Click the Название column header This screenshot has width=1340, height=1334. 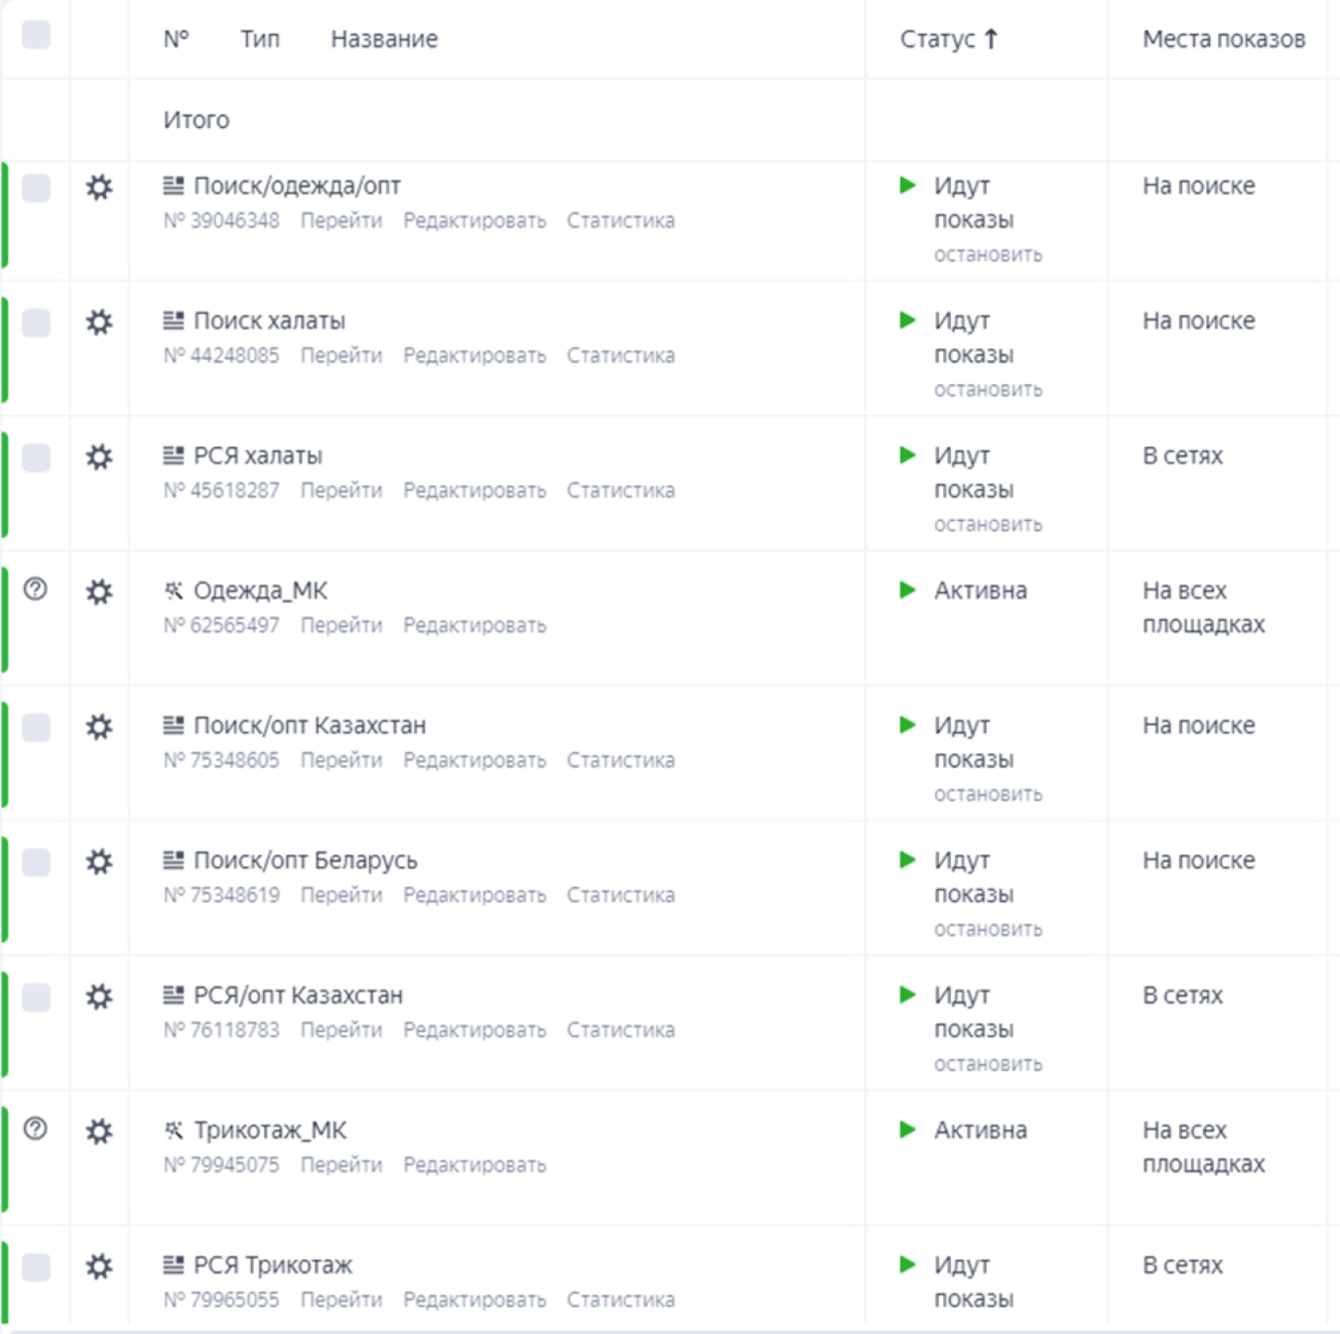[384, 39]
